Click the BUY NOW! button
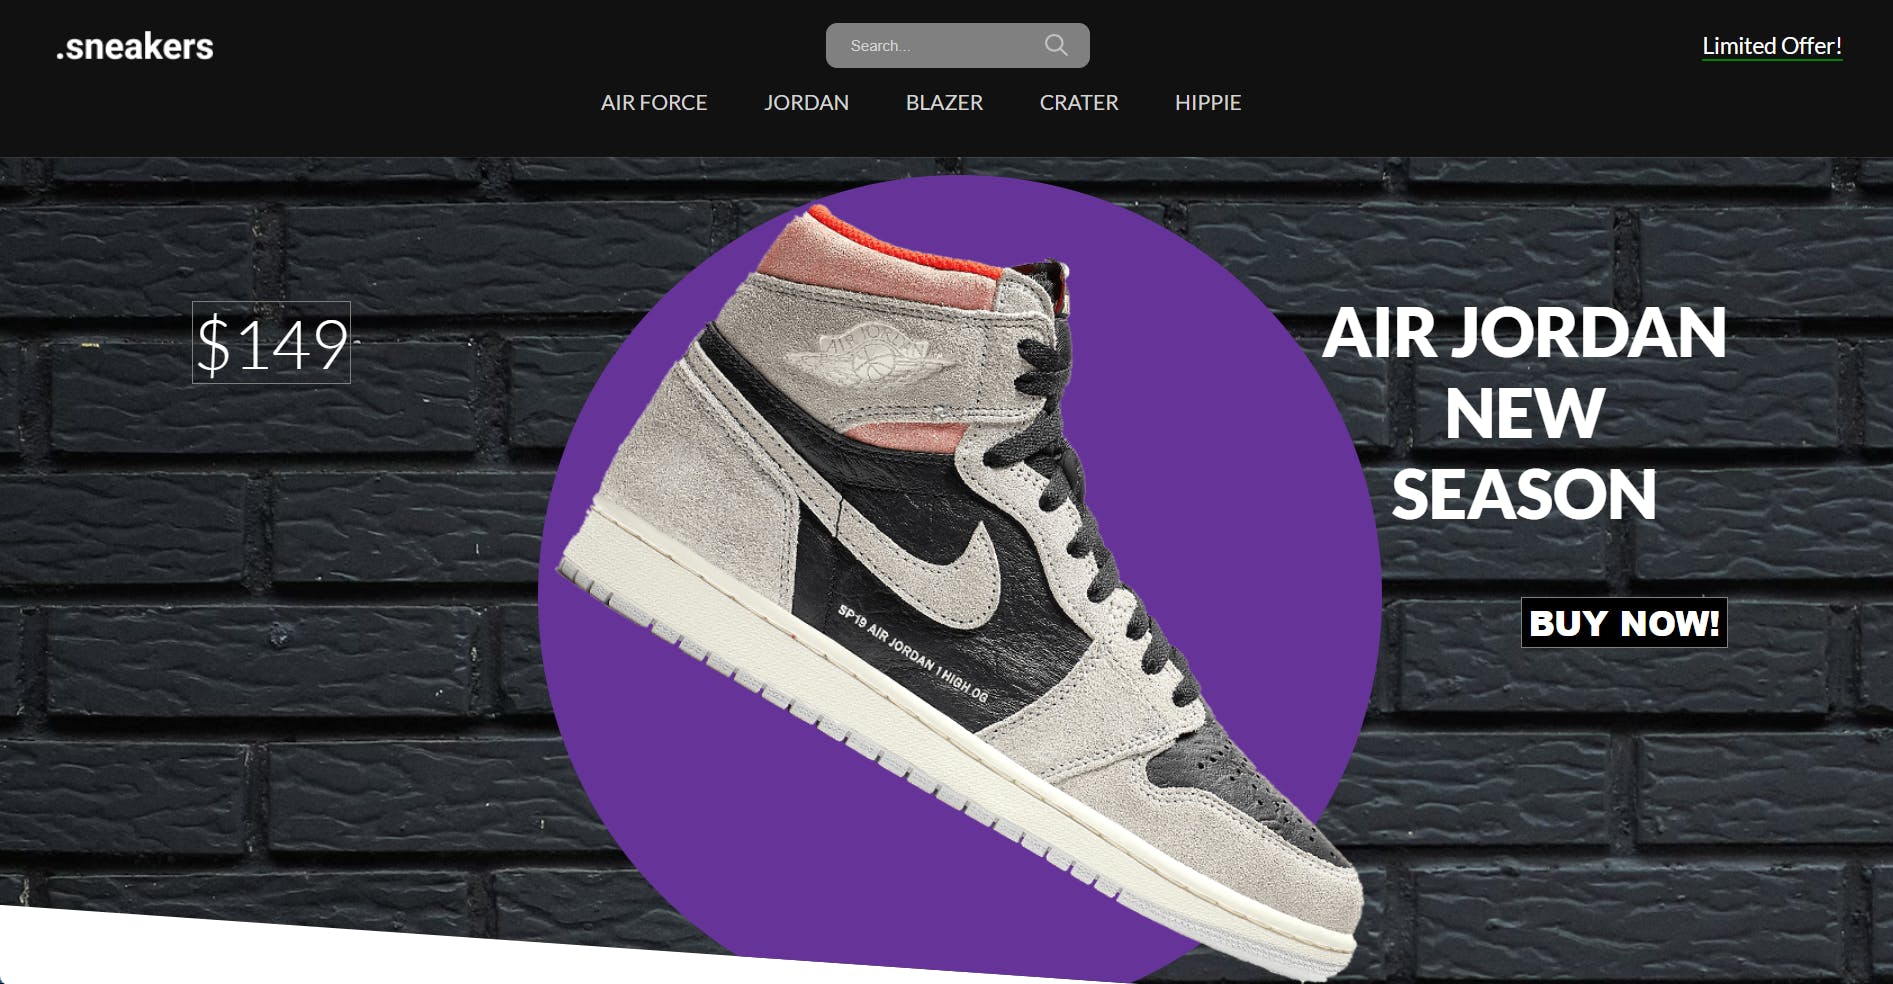The height and width of the screenshot is (984, 1893). [1624, 622]
